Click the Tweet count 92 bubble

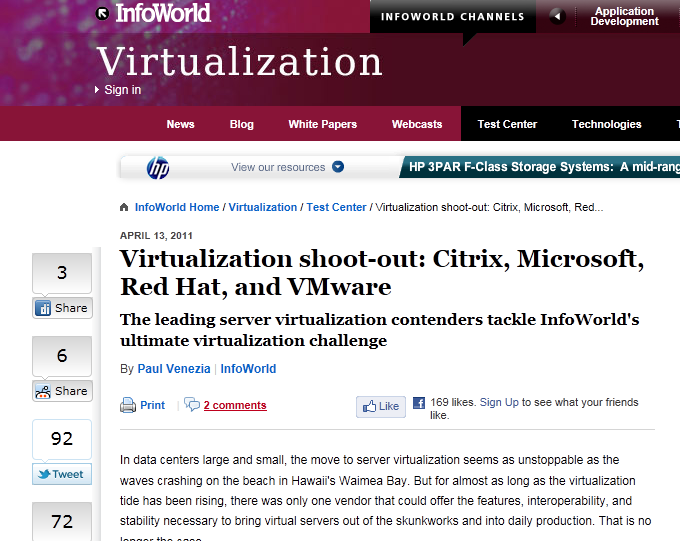pyautogui.click(x=62, y=439)
